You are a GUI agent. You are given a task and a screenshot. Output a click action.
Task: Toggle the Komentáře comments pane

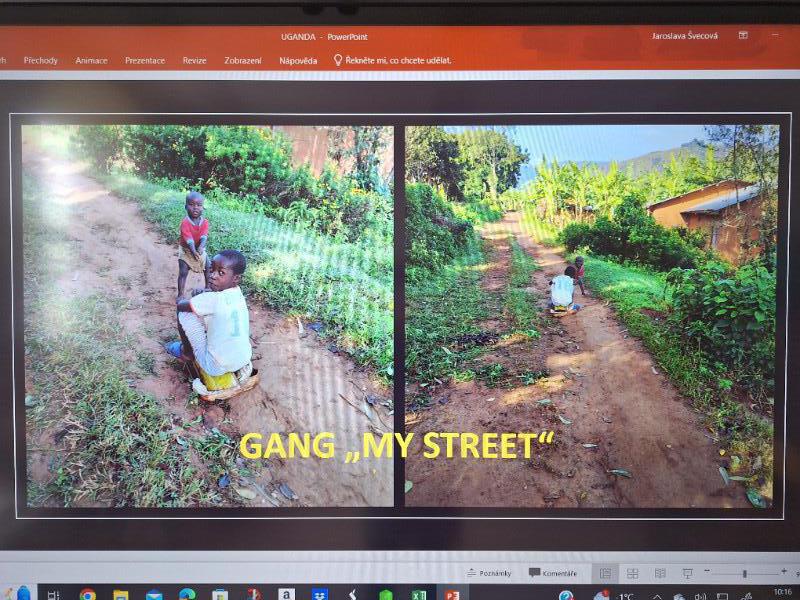pyautogui.click(x=553, y=573)
